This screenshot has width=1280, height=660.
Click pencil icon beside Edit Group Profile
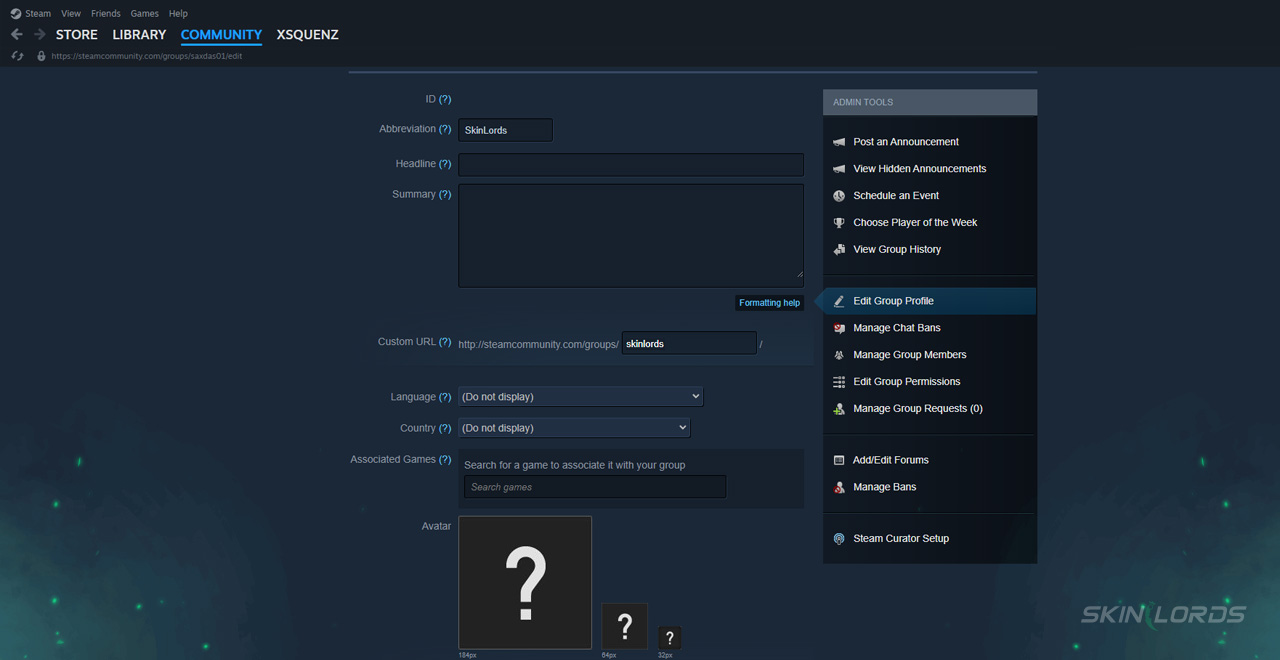[839, 301]
